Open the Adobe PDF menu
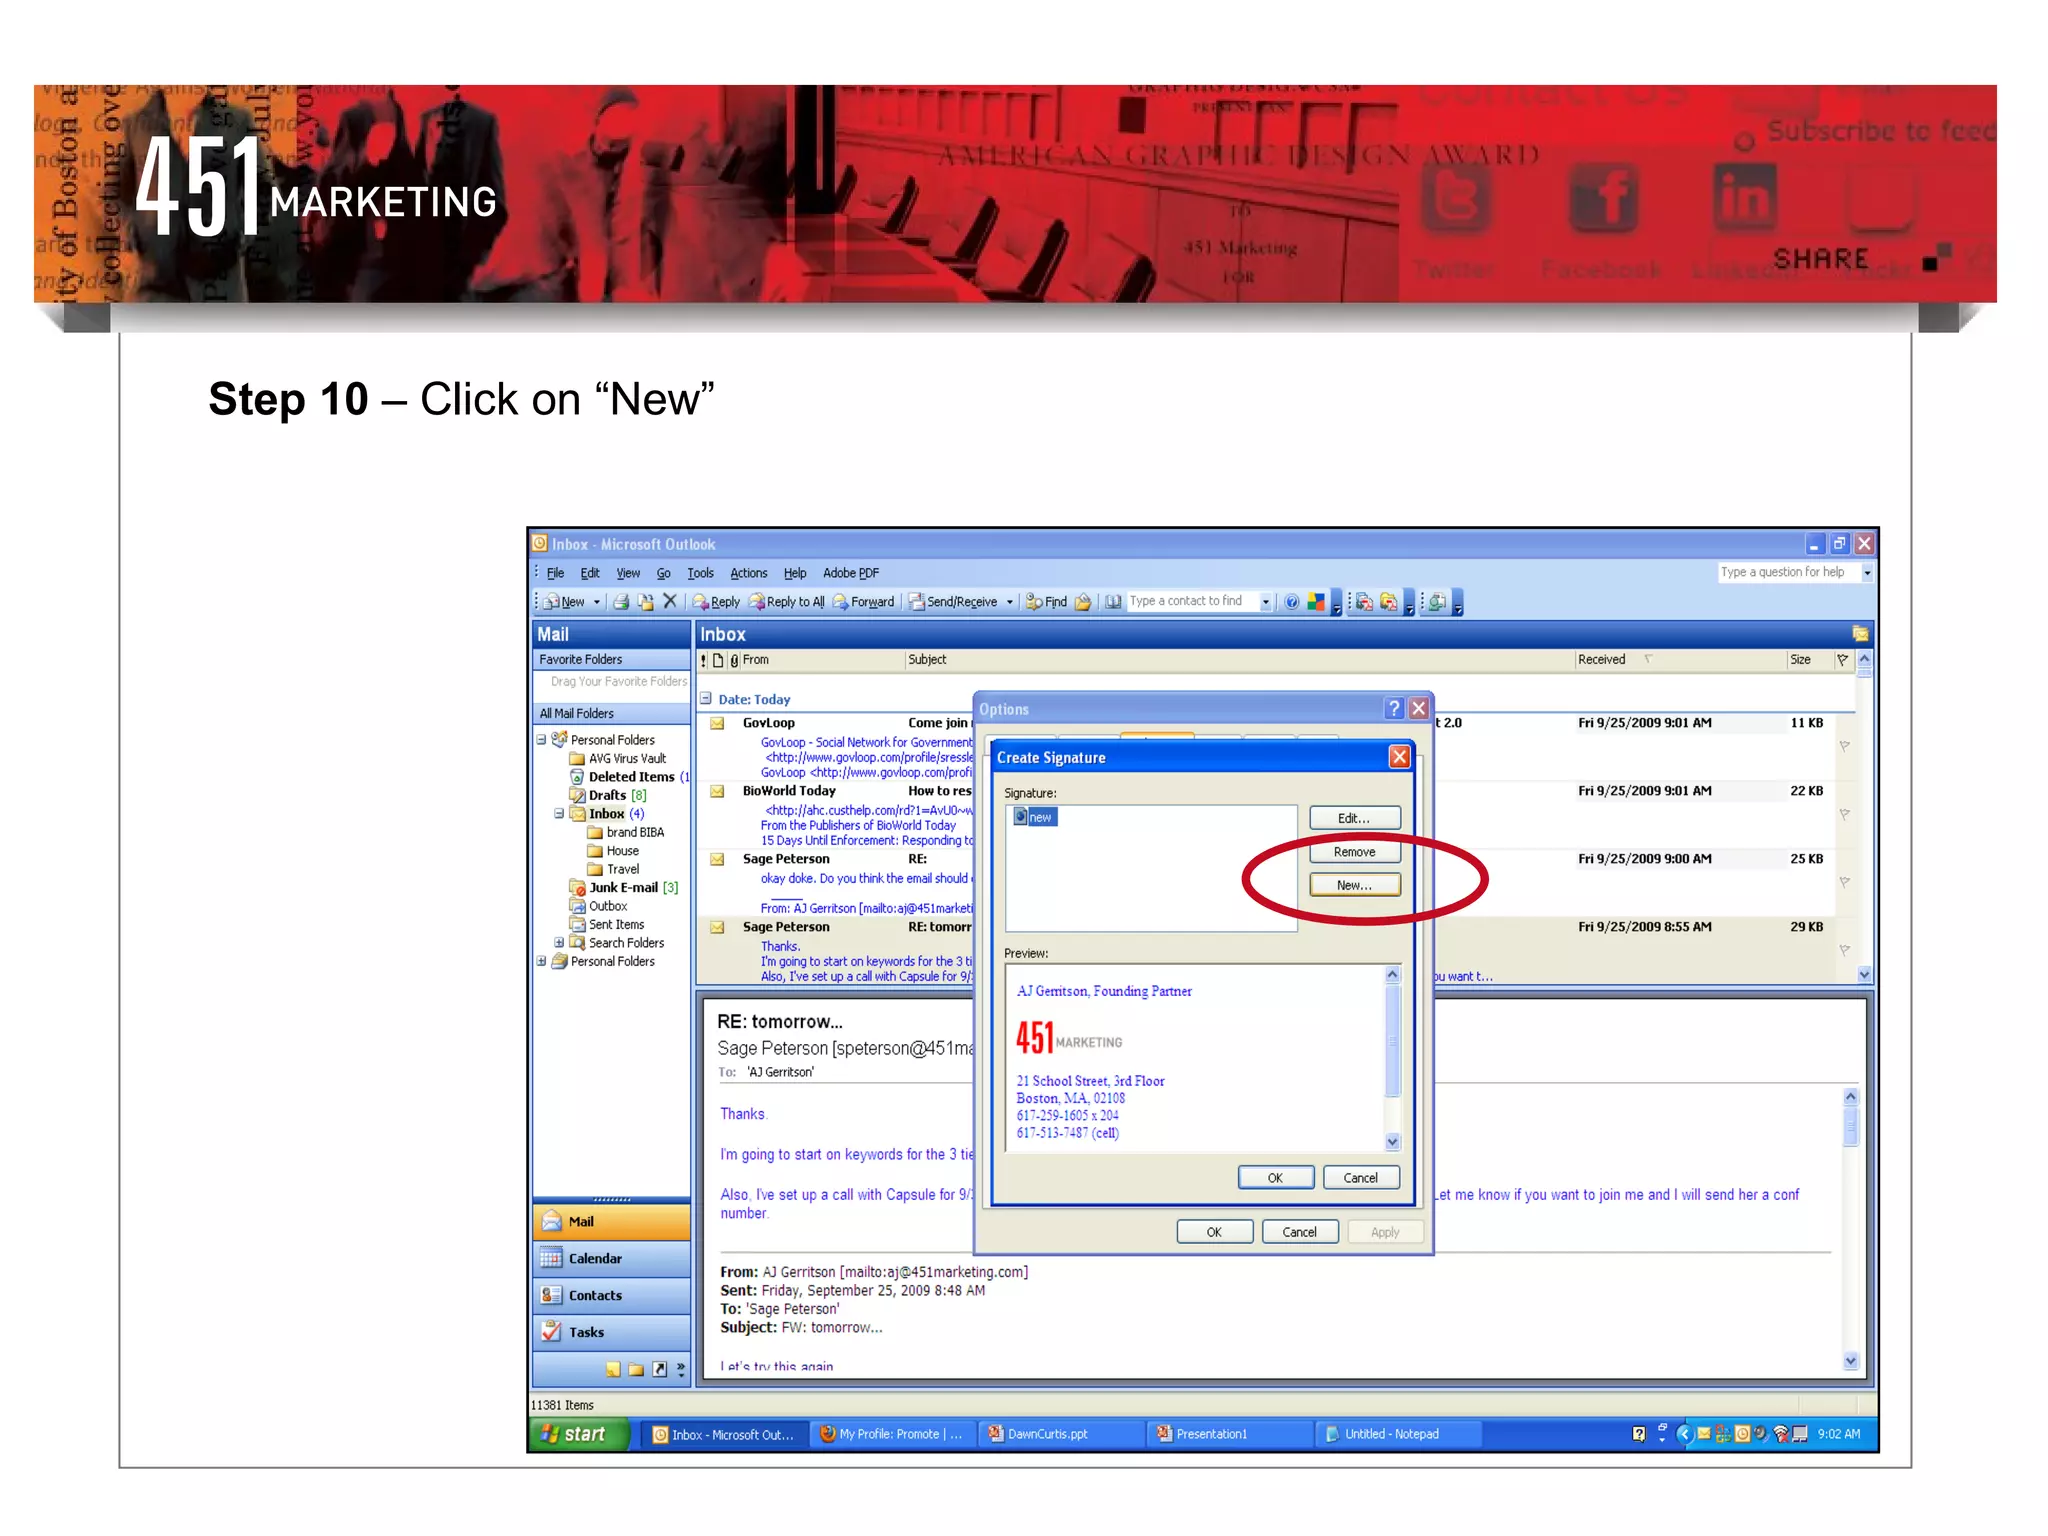 point(850,573)
